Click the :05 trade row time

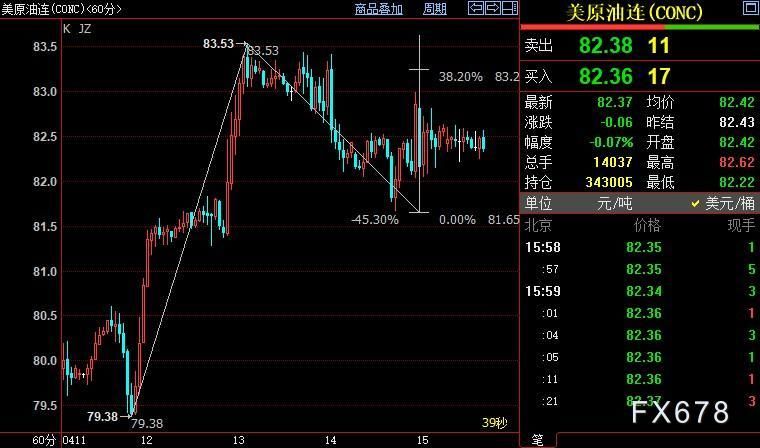[550, 357]
